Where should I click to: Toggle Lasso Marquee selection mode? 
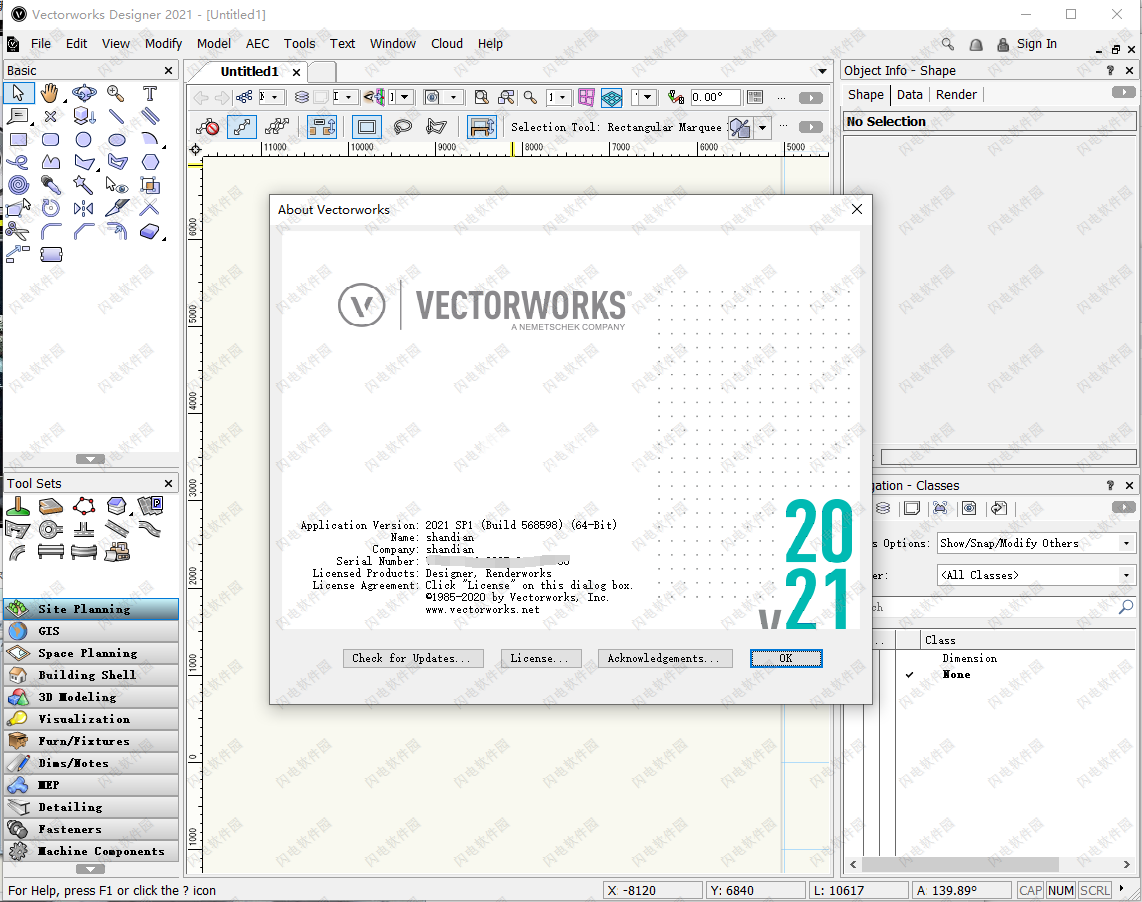tap(402, 127)
